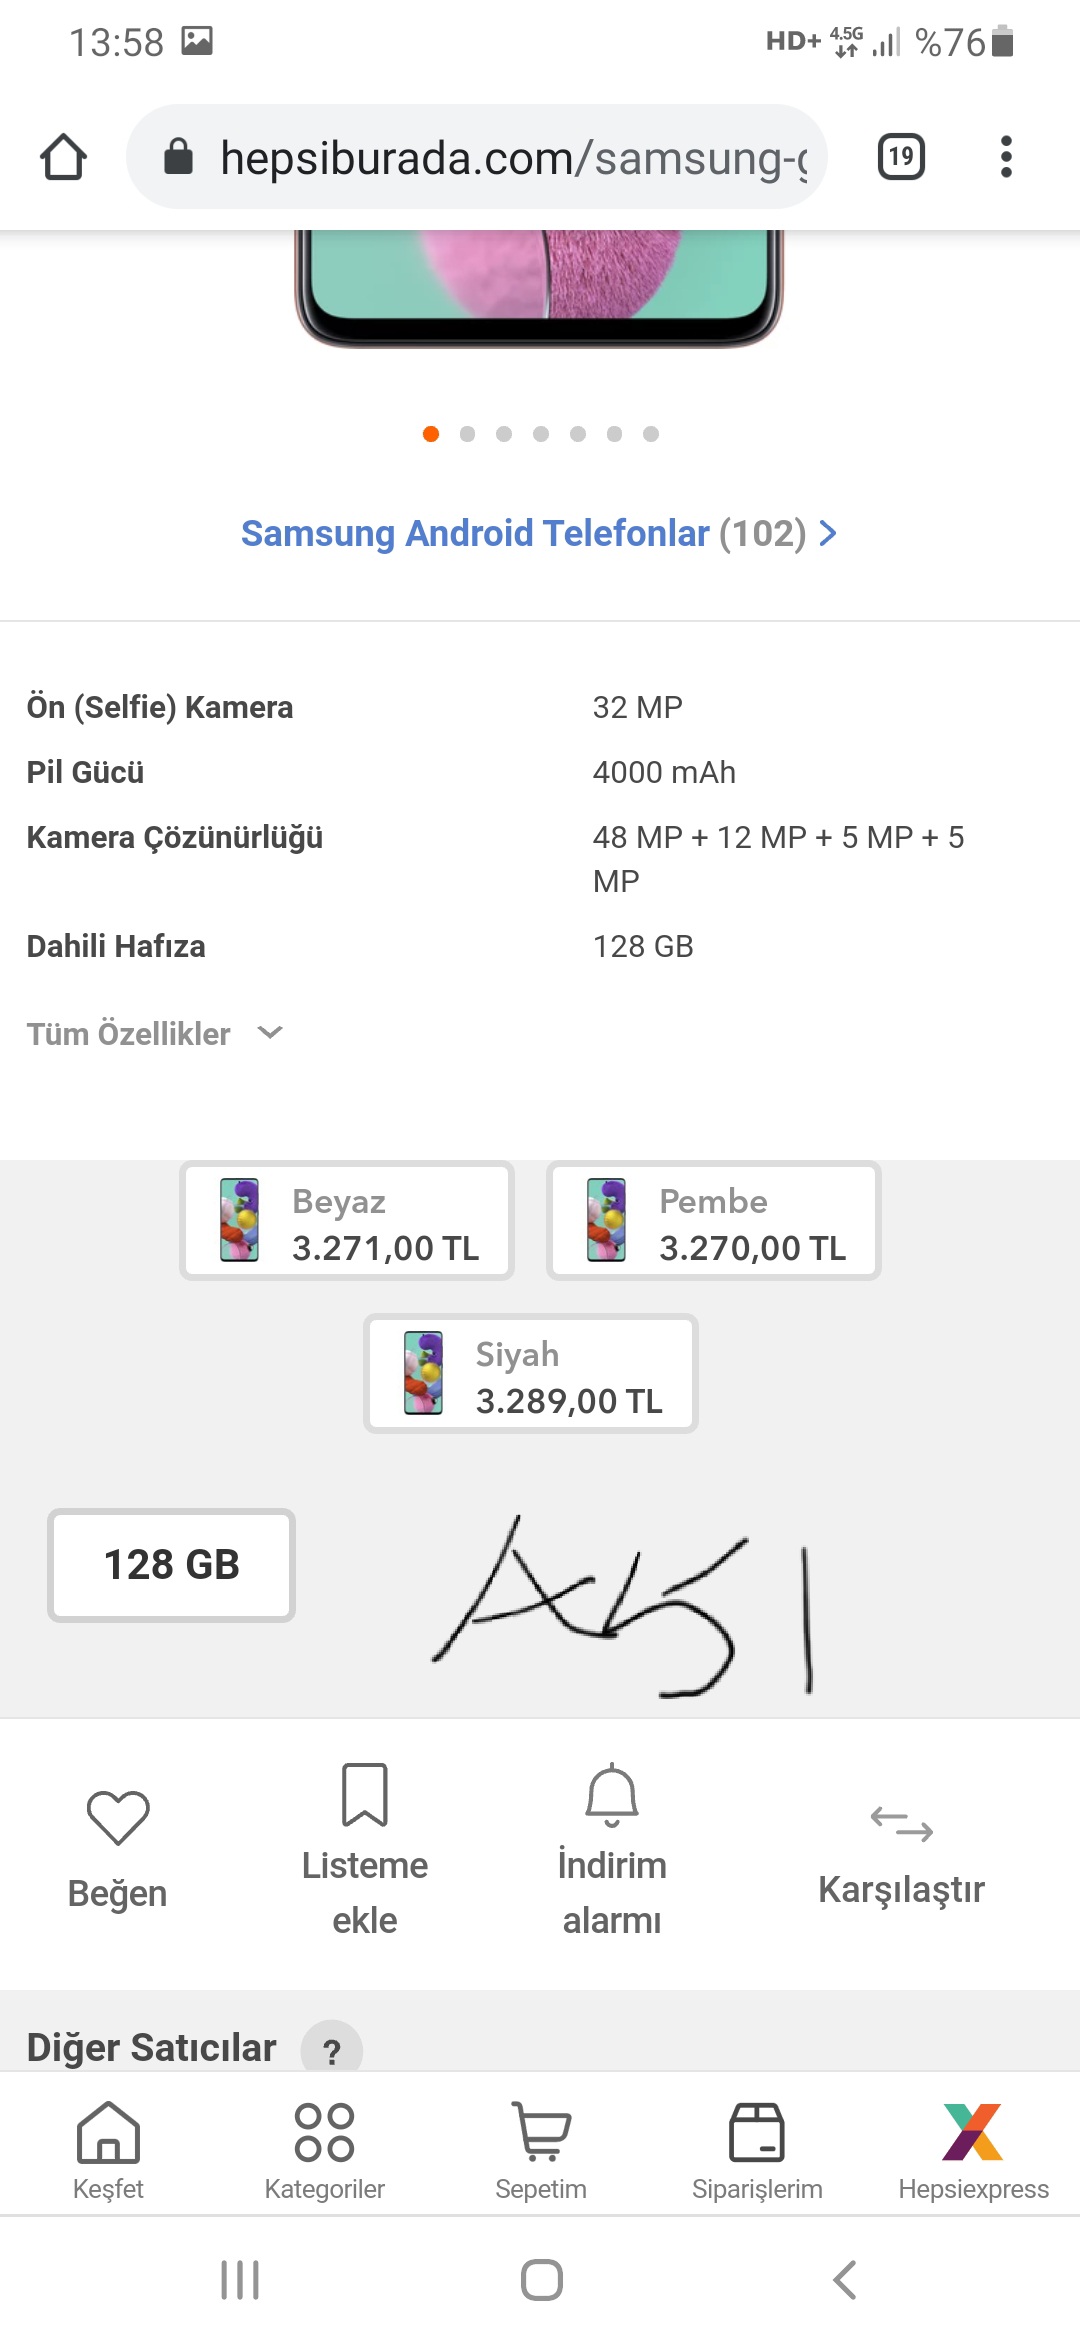Image resolution: width=1080 pixels, height=2340 pixels.
Task: Open the Samsung Android Telefonlar category link
Action: click(x=539, y=533)
